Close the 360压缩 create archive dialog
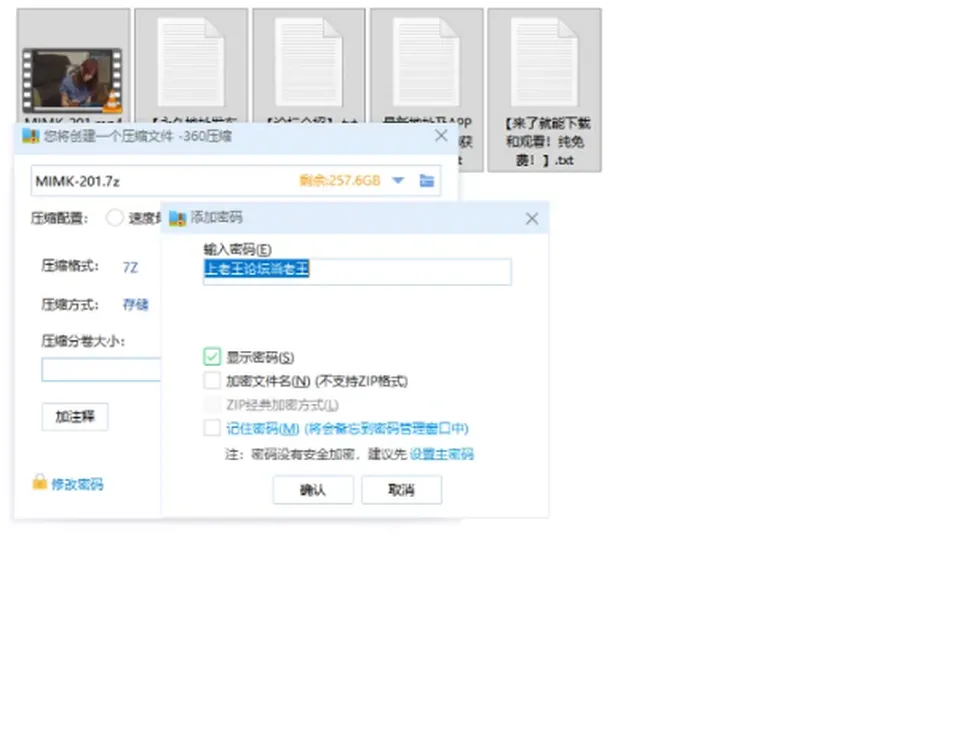 click(441, 136)
